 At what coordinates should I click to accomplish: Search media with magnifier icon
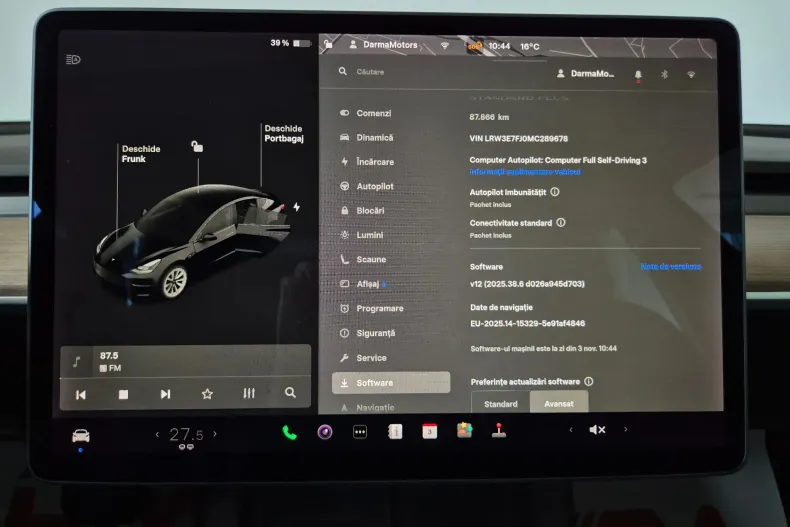pyautogui.click(x=290, y=392)
